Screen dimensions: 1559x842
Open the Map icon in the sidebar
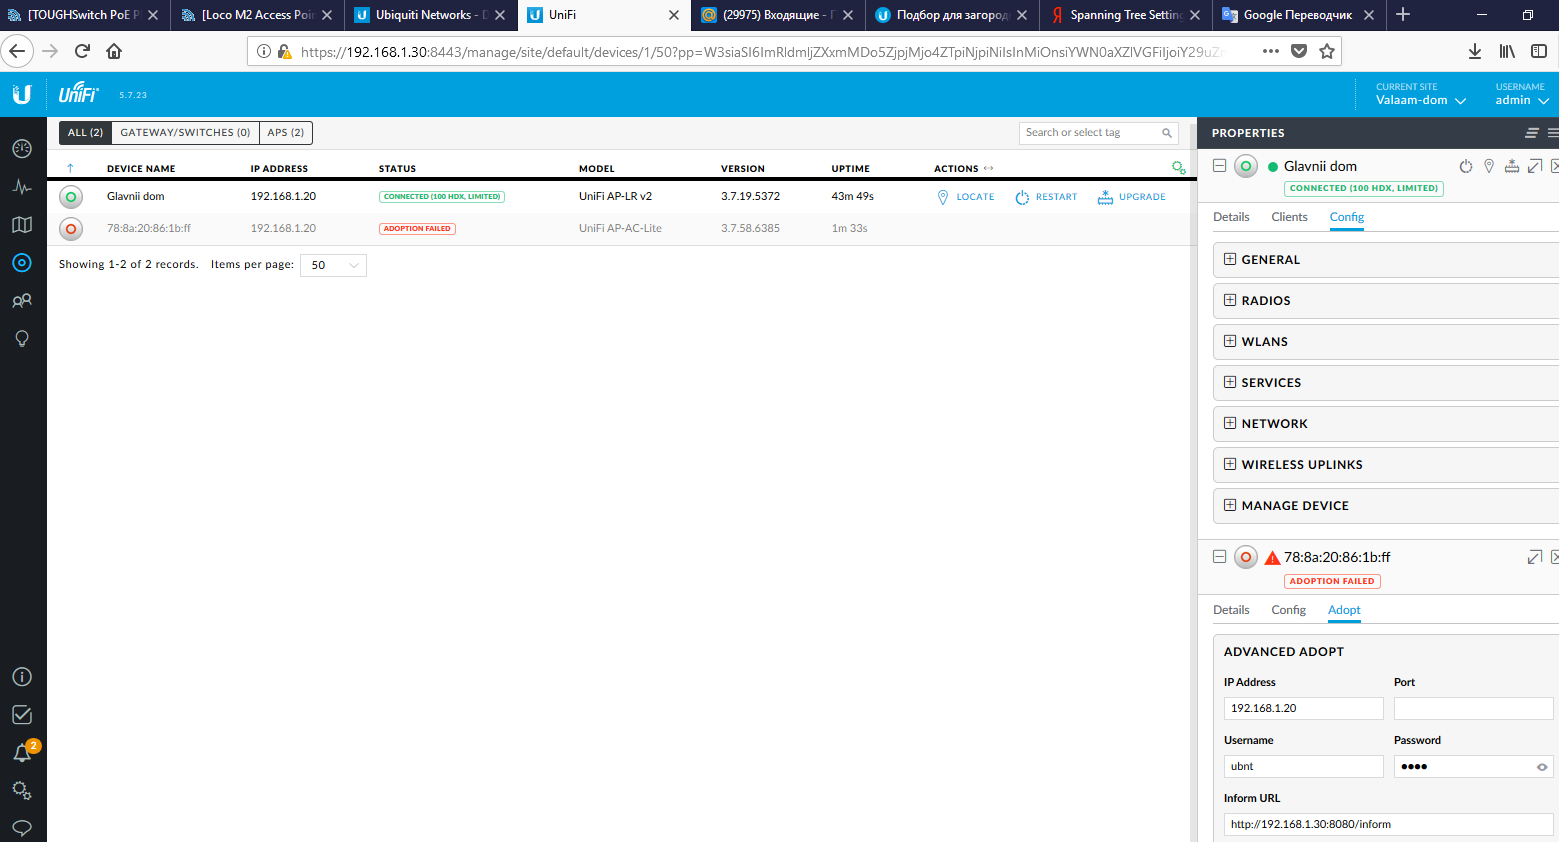[x=22, y=225]
